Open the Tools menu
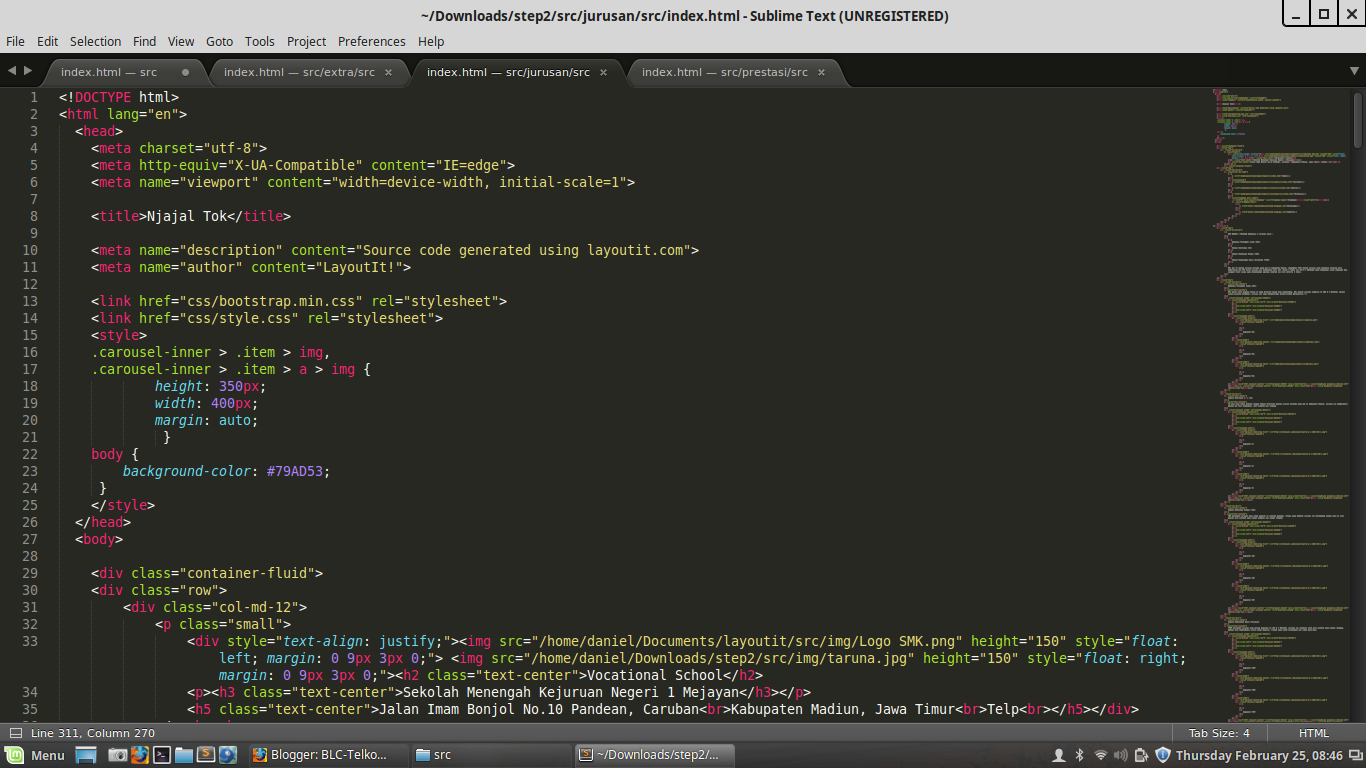This screenshot has height=768, width=1366. pos(259,41)
